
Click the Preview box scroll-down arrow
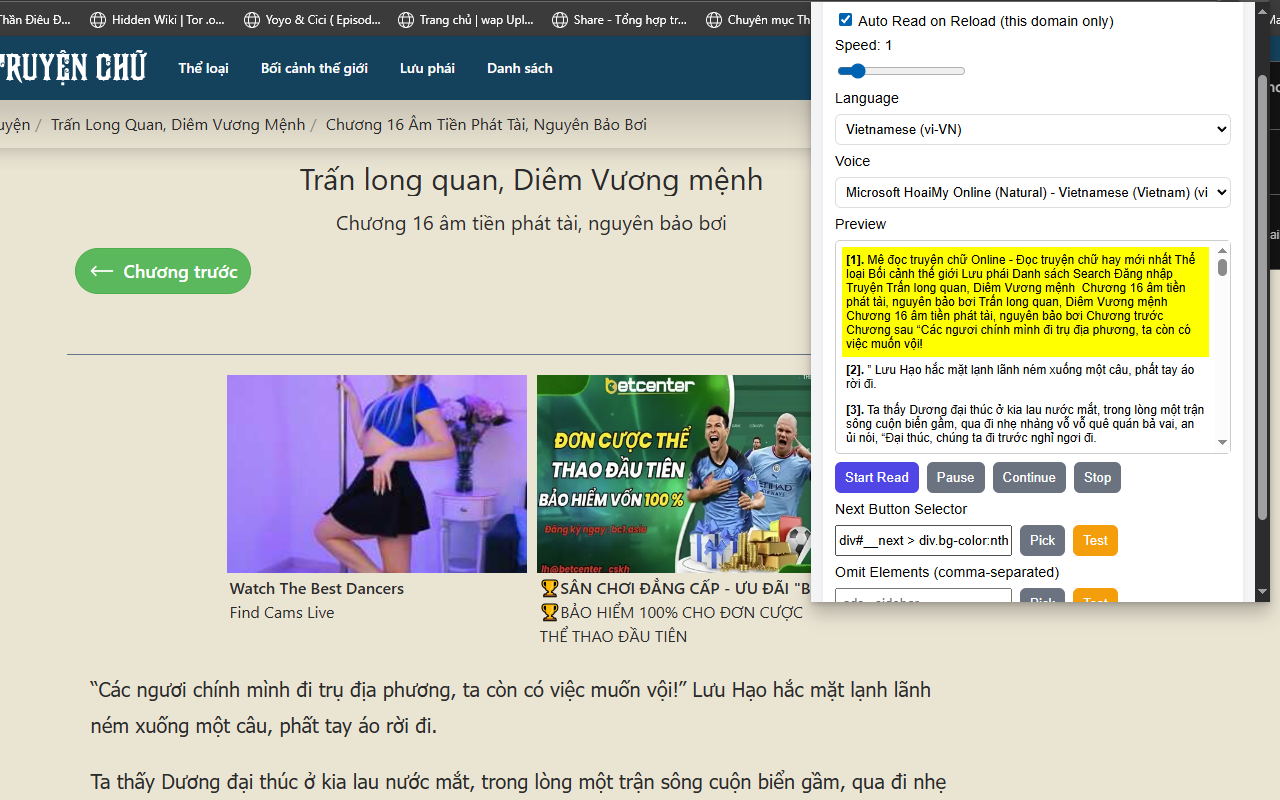[1222, 443]
